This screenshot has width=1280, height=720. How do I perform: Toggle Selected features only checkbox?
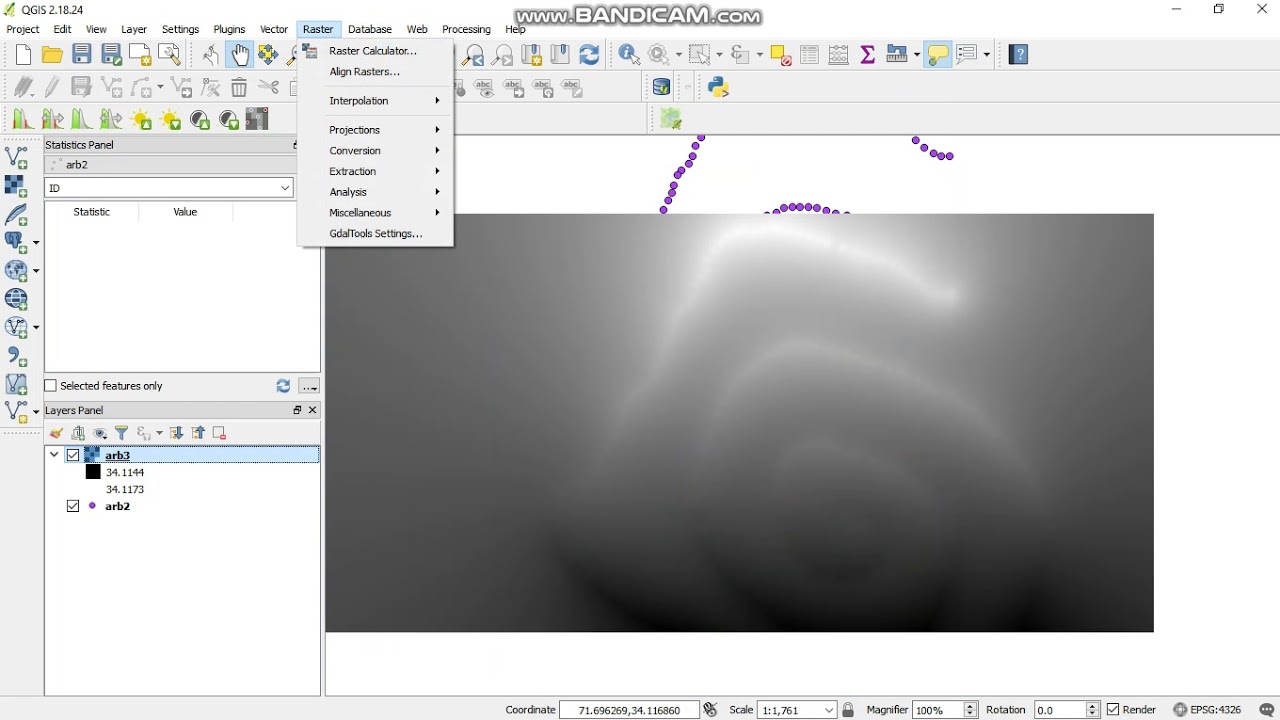51,386
